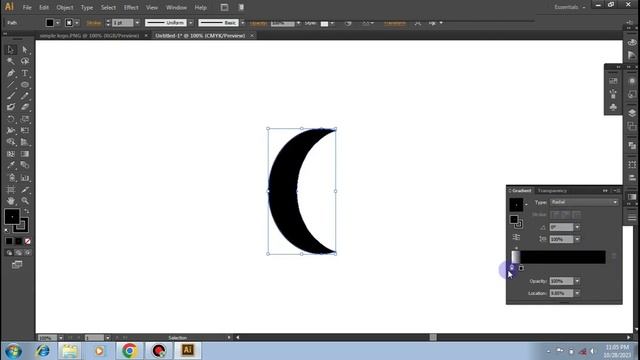This screenshot has width=640, height=360.
Task: Pick the Hand tool
Action: tap(11, 201)
